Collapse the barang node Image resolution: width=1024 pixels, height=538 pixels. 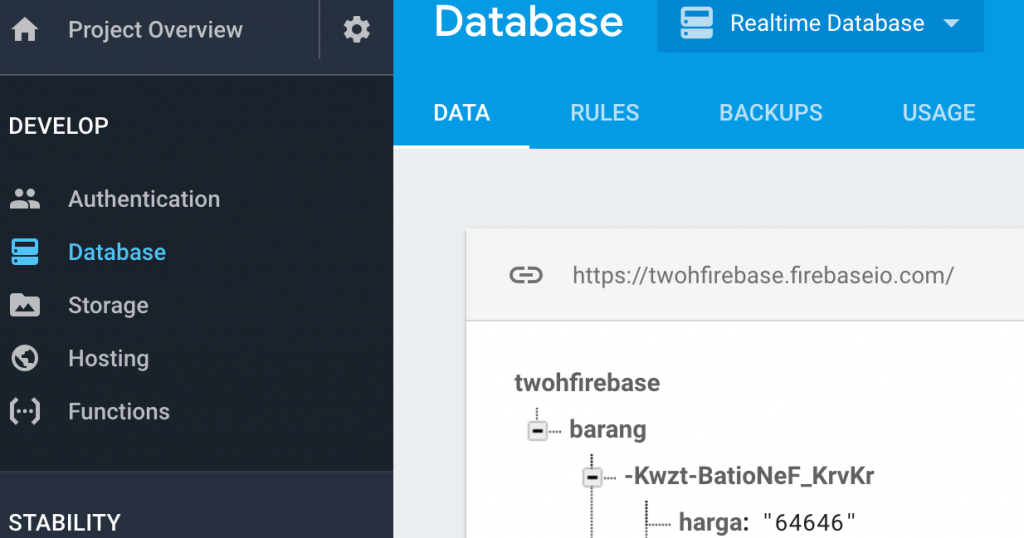537,430
